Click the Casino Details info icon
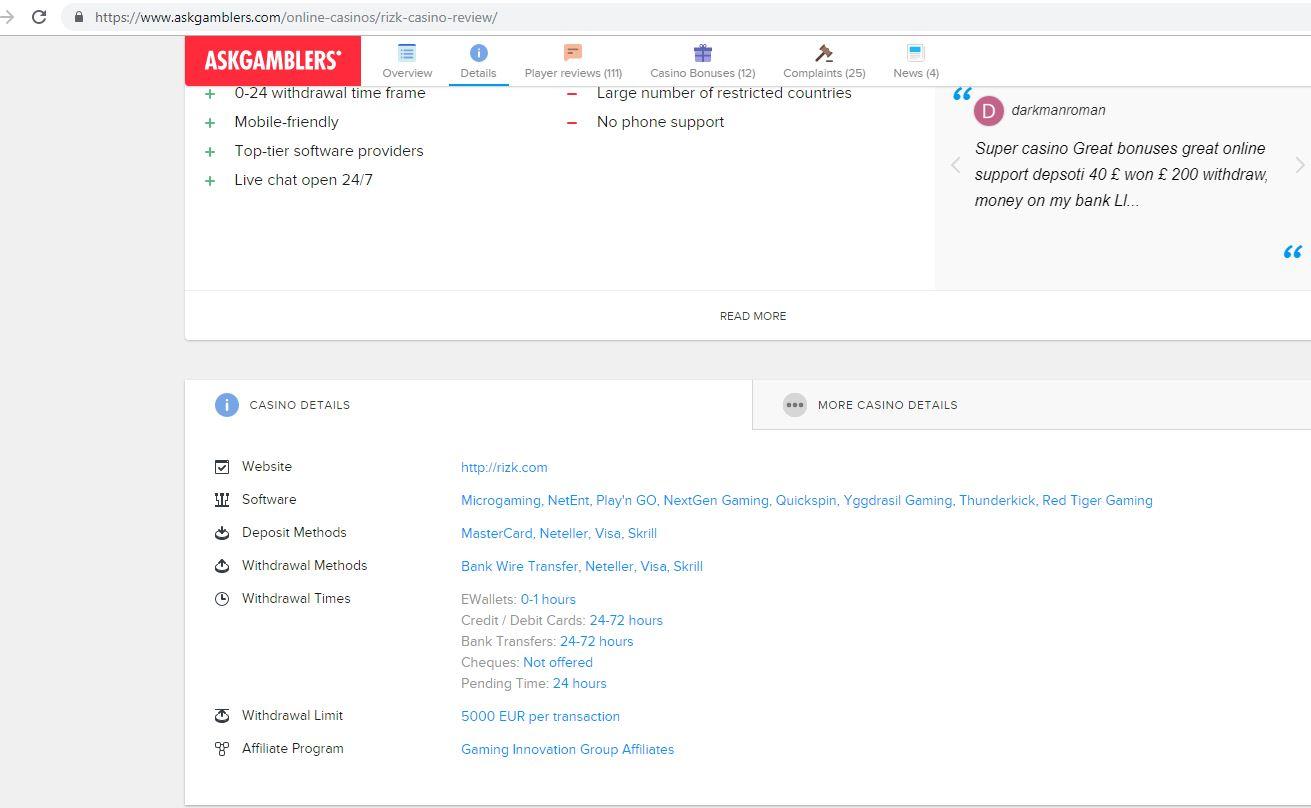 pyautogui.click(x=227, y=405)
